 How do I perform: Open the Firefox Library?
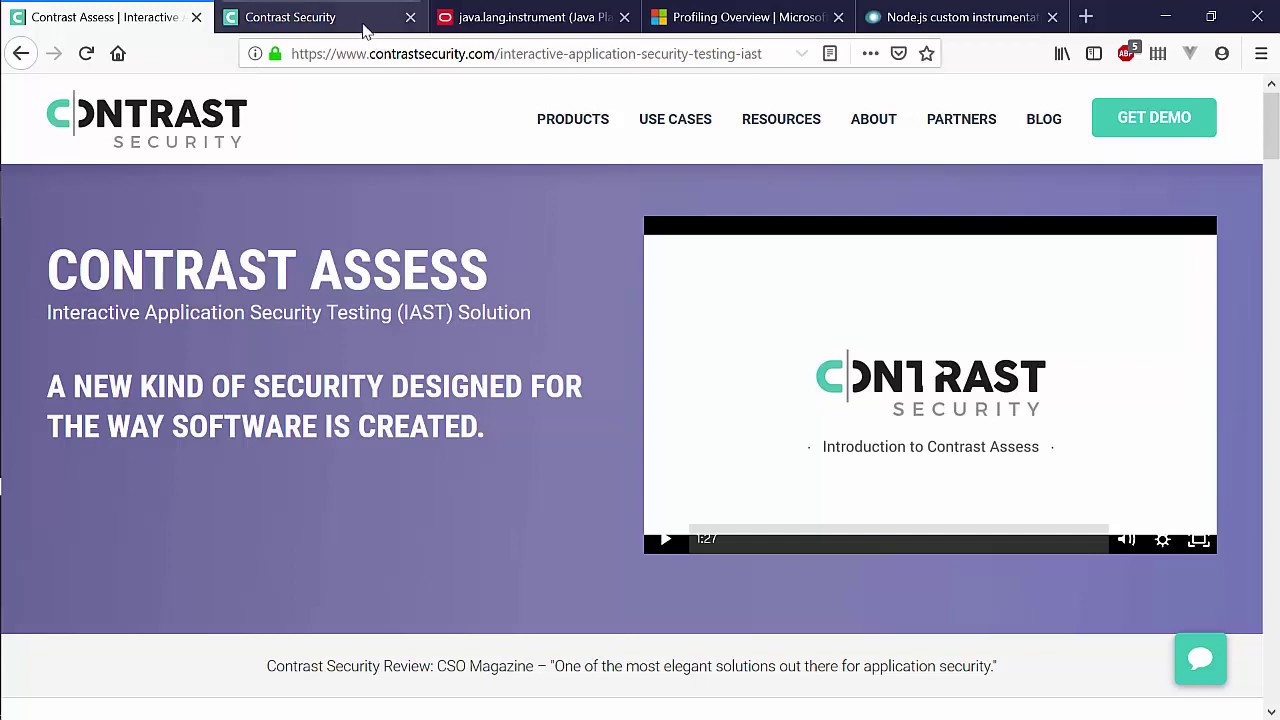[x=1062, y=54]
